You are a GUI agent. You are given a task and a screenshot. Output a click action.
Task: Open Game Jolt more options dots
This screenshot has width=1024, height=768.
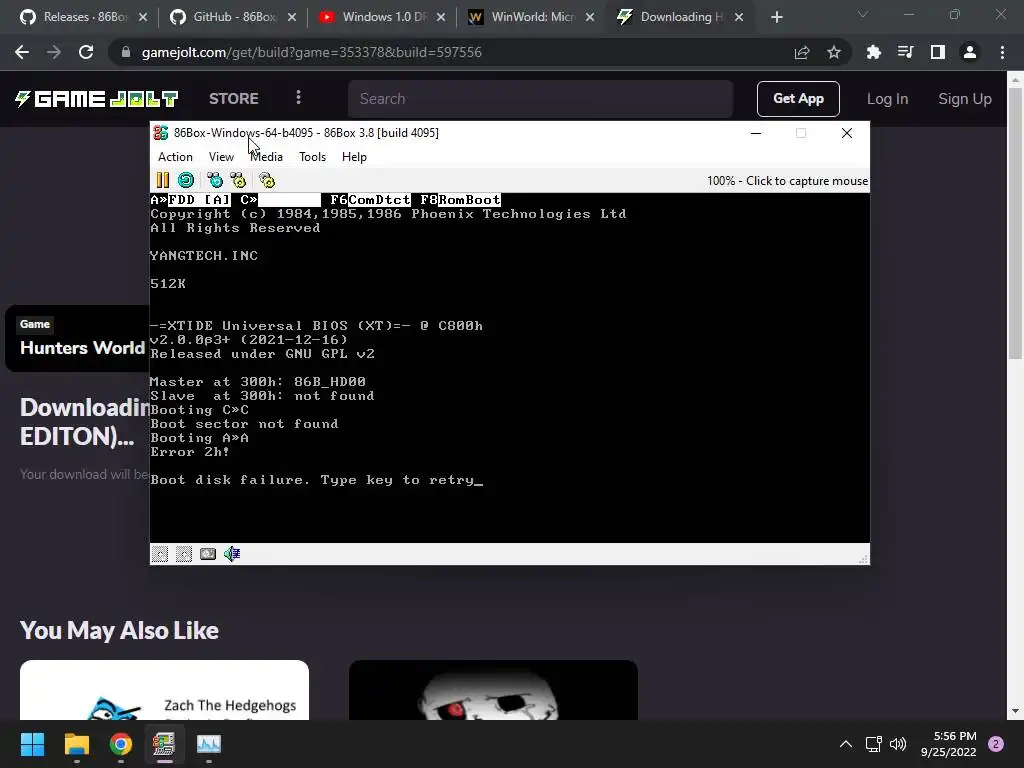coord(298,97)
